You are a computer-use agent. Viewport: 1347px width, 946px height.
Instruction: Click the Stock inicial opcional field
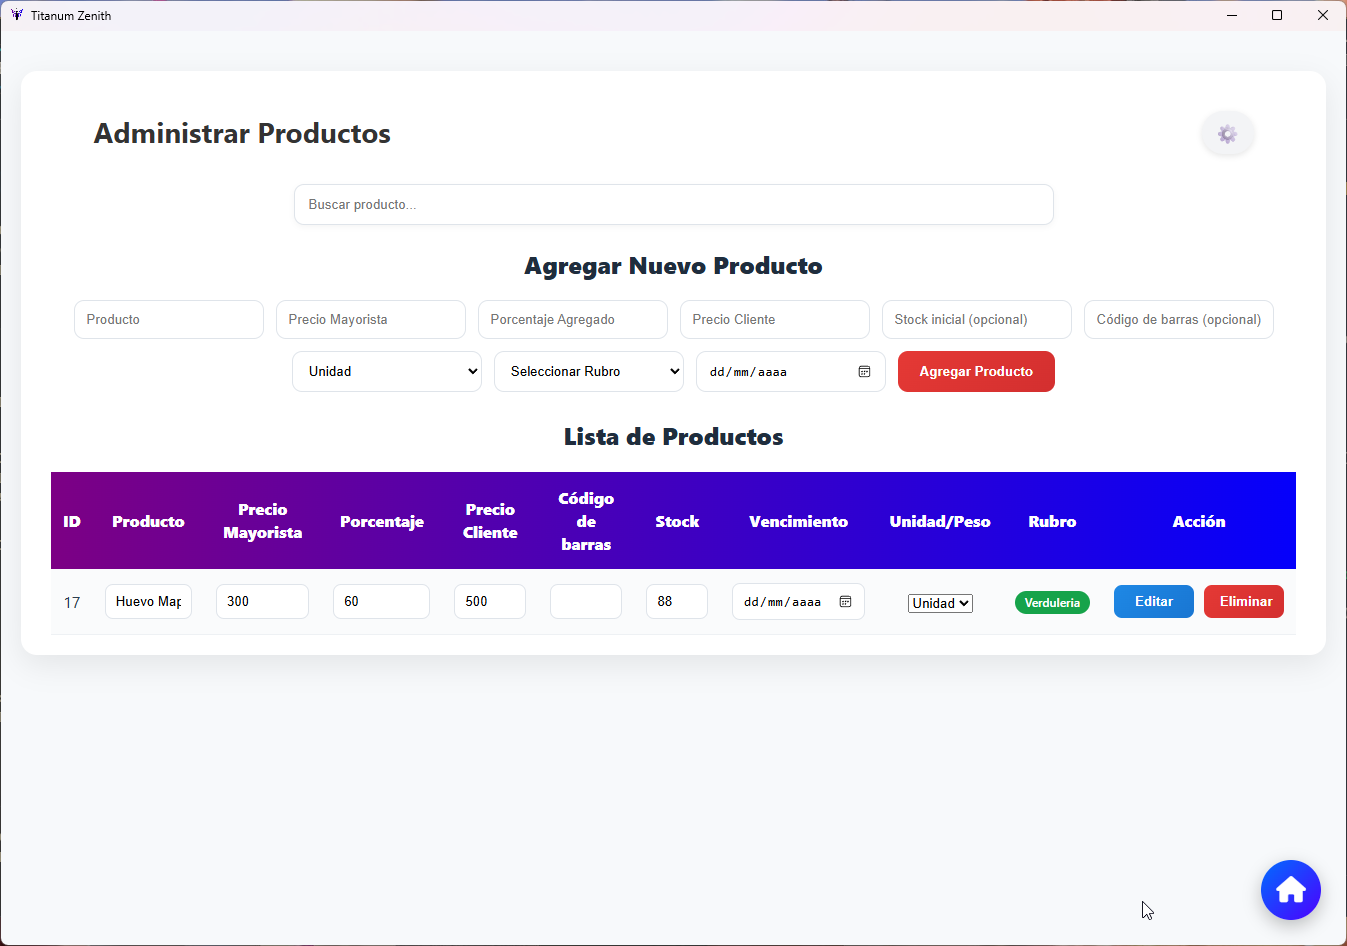coord(976,319)
